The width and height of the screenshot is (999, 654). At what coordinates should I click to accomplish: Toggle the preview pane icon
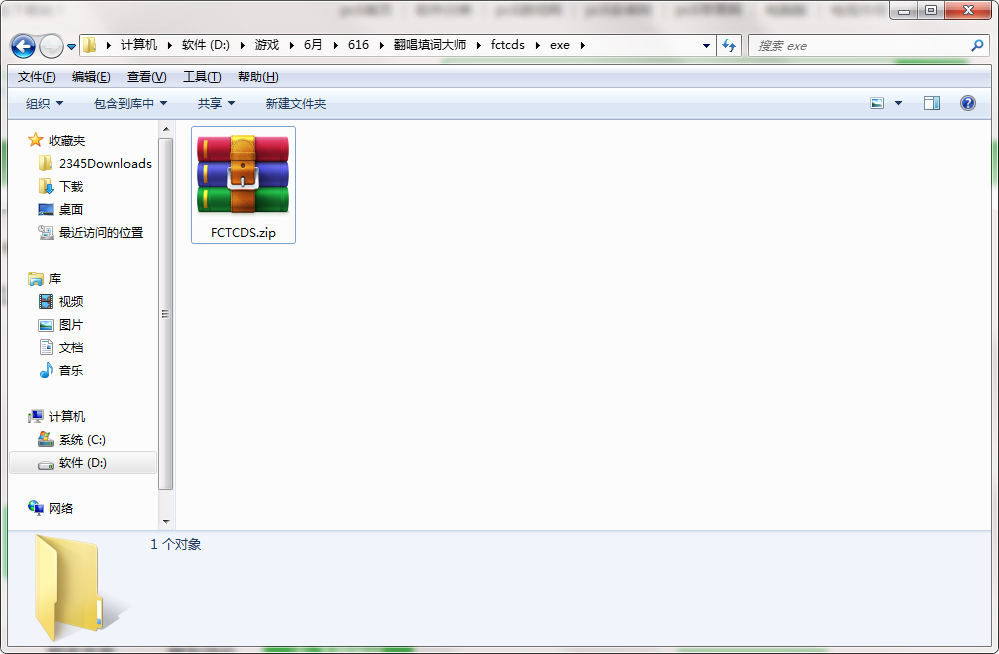[932, 103]
